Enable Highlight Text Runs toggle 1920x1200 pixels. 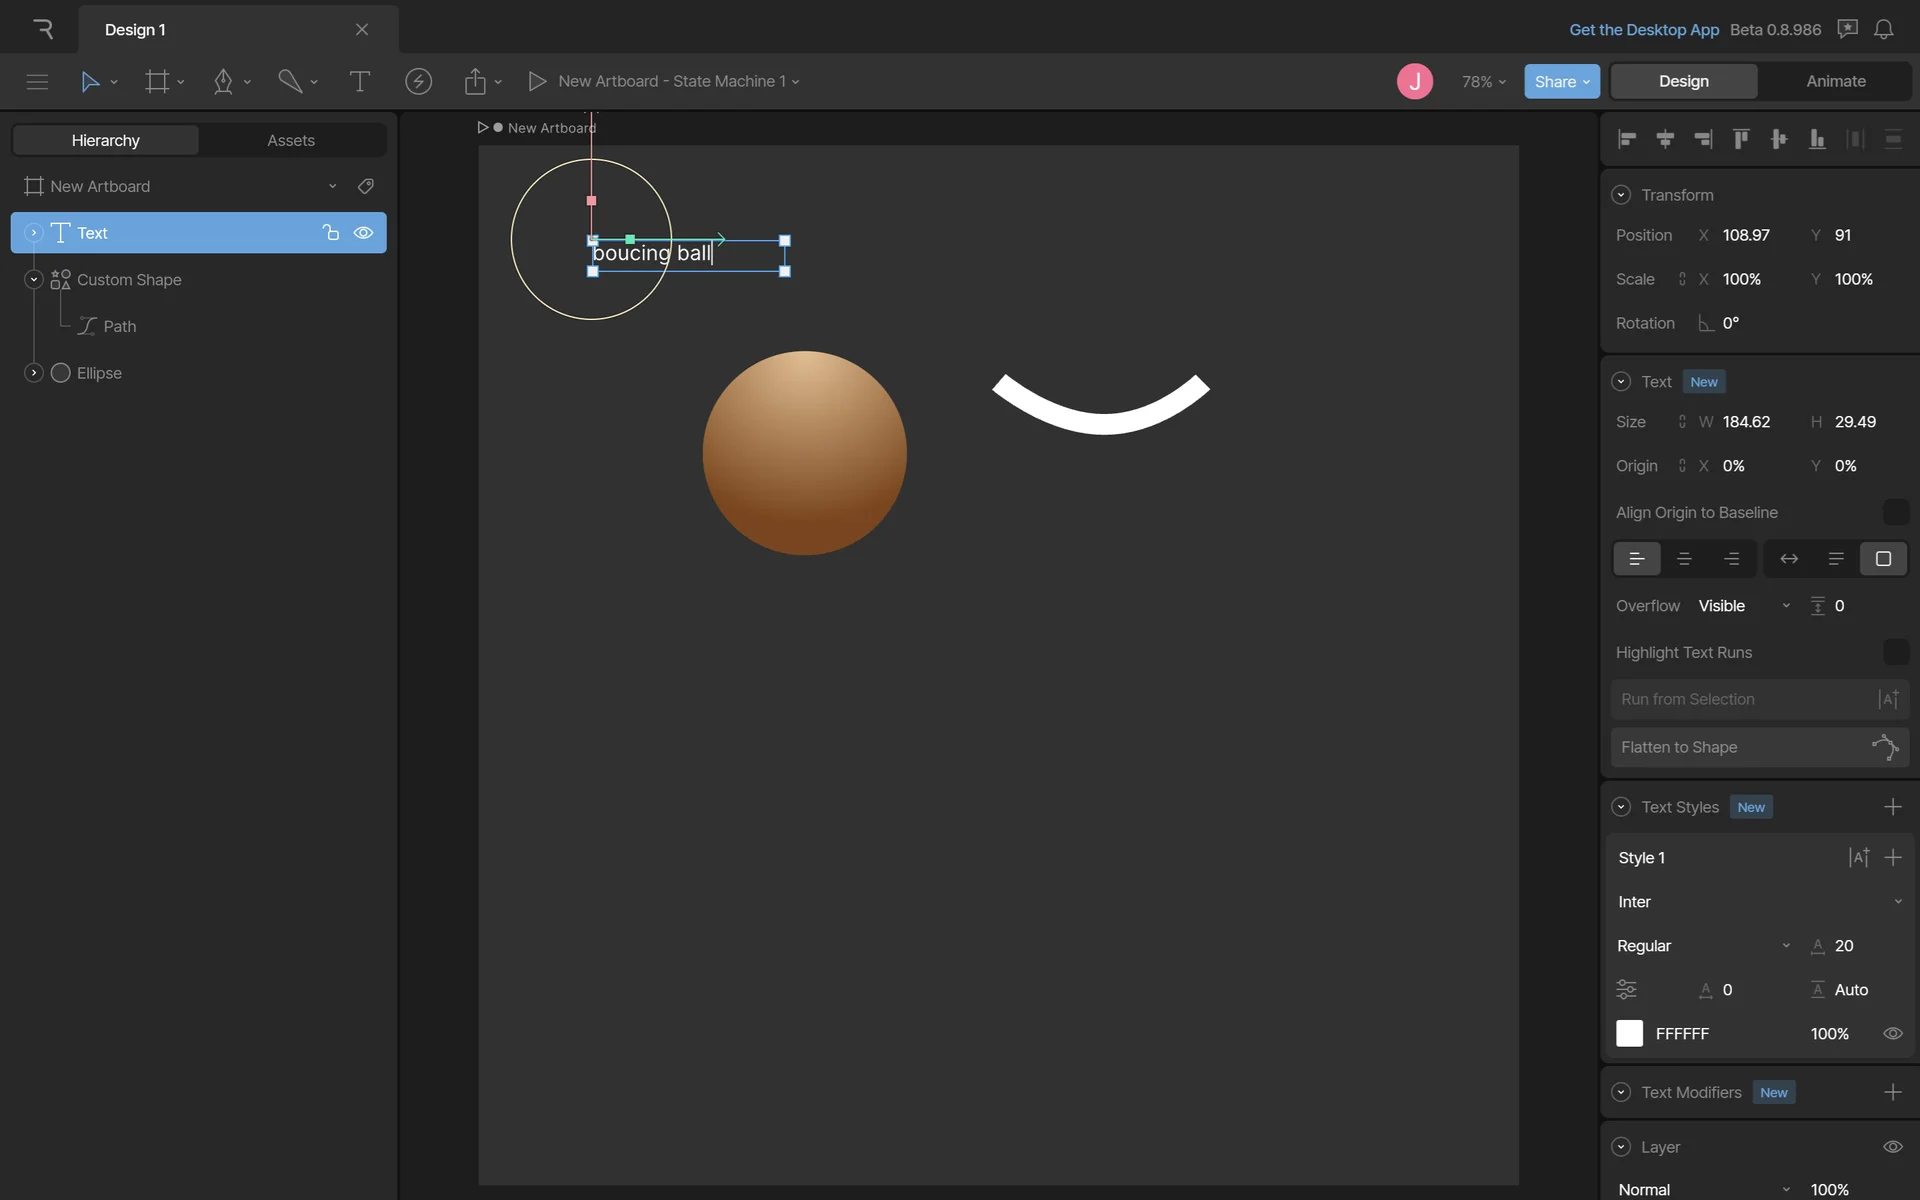click(x=1895, y=652)
